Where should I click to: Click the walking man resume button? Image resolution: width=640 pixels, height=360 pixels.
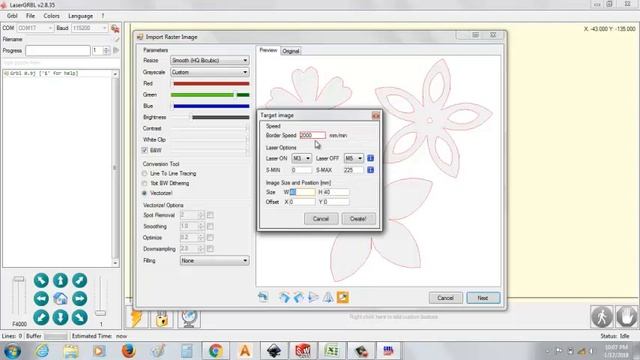[602, 317]
